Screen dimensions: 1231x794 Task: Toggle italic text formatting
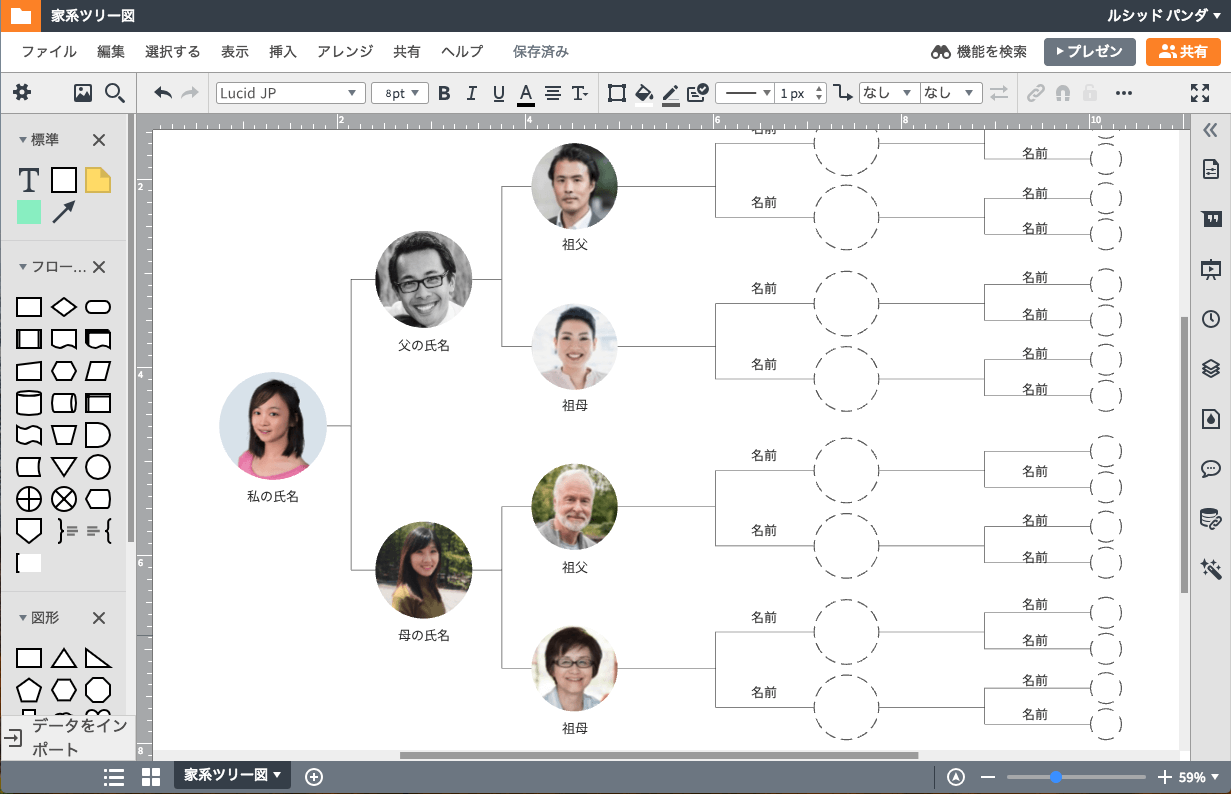tap(472, 93)
